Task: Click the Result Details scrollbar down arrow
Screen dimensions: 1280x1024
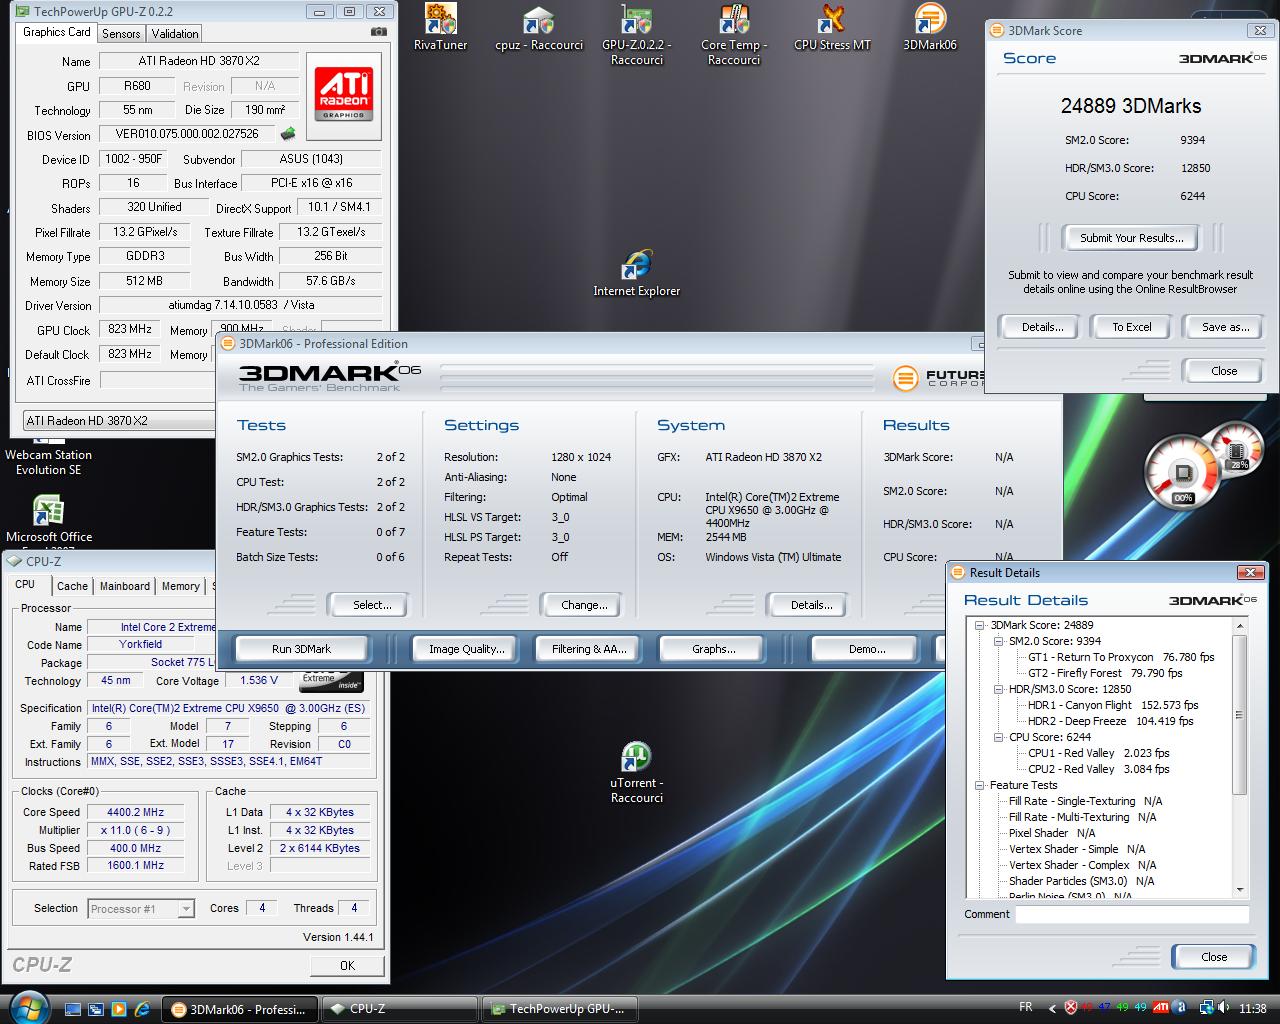Action: [1240, 889]
